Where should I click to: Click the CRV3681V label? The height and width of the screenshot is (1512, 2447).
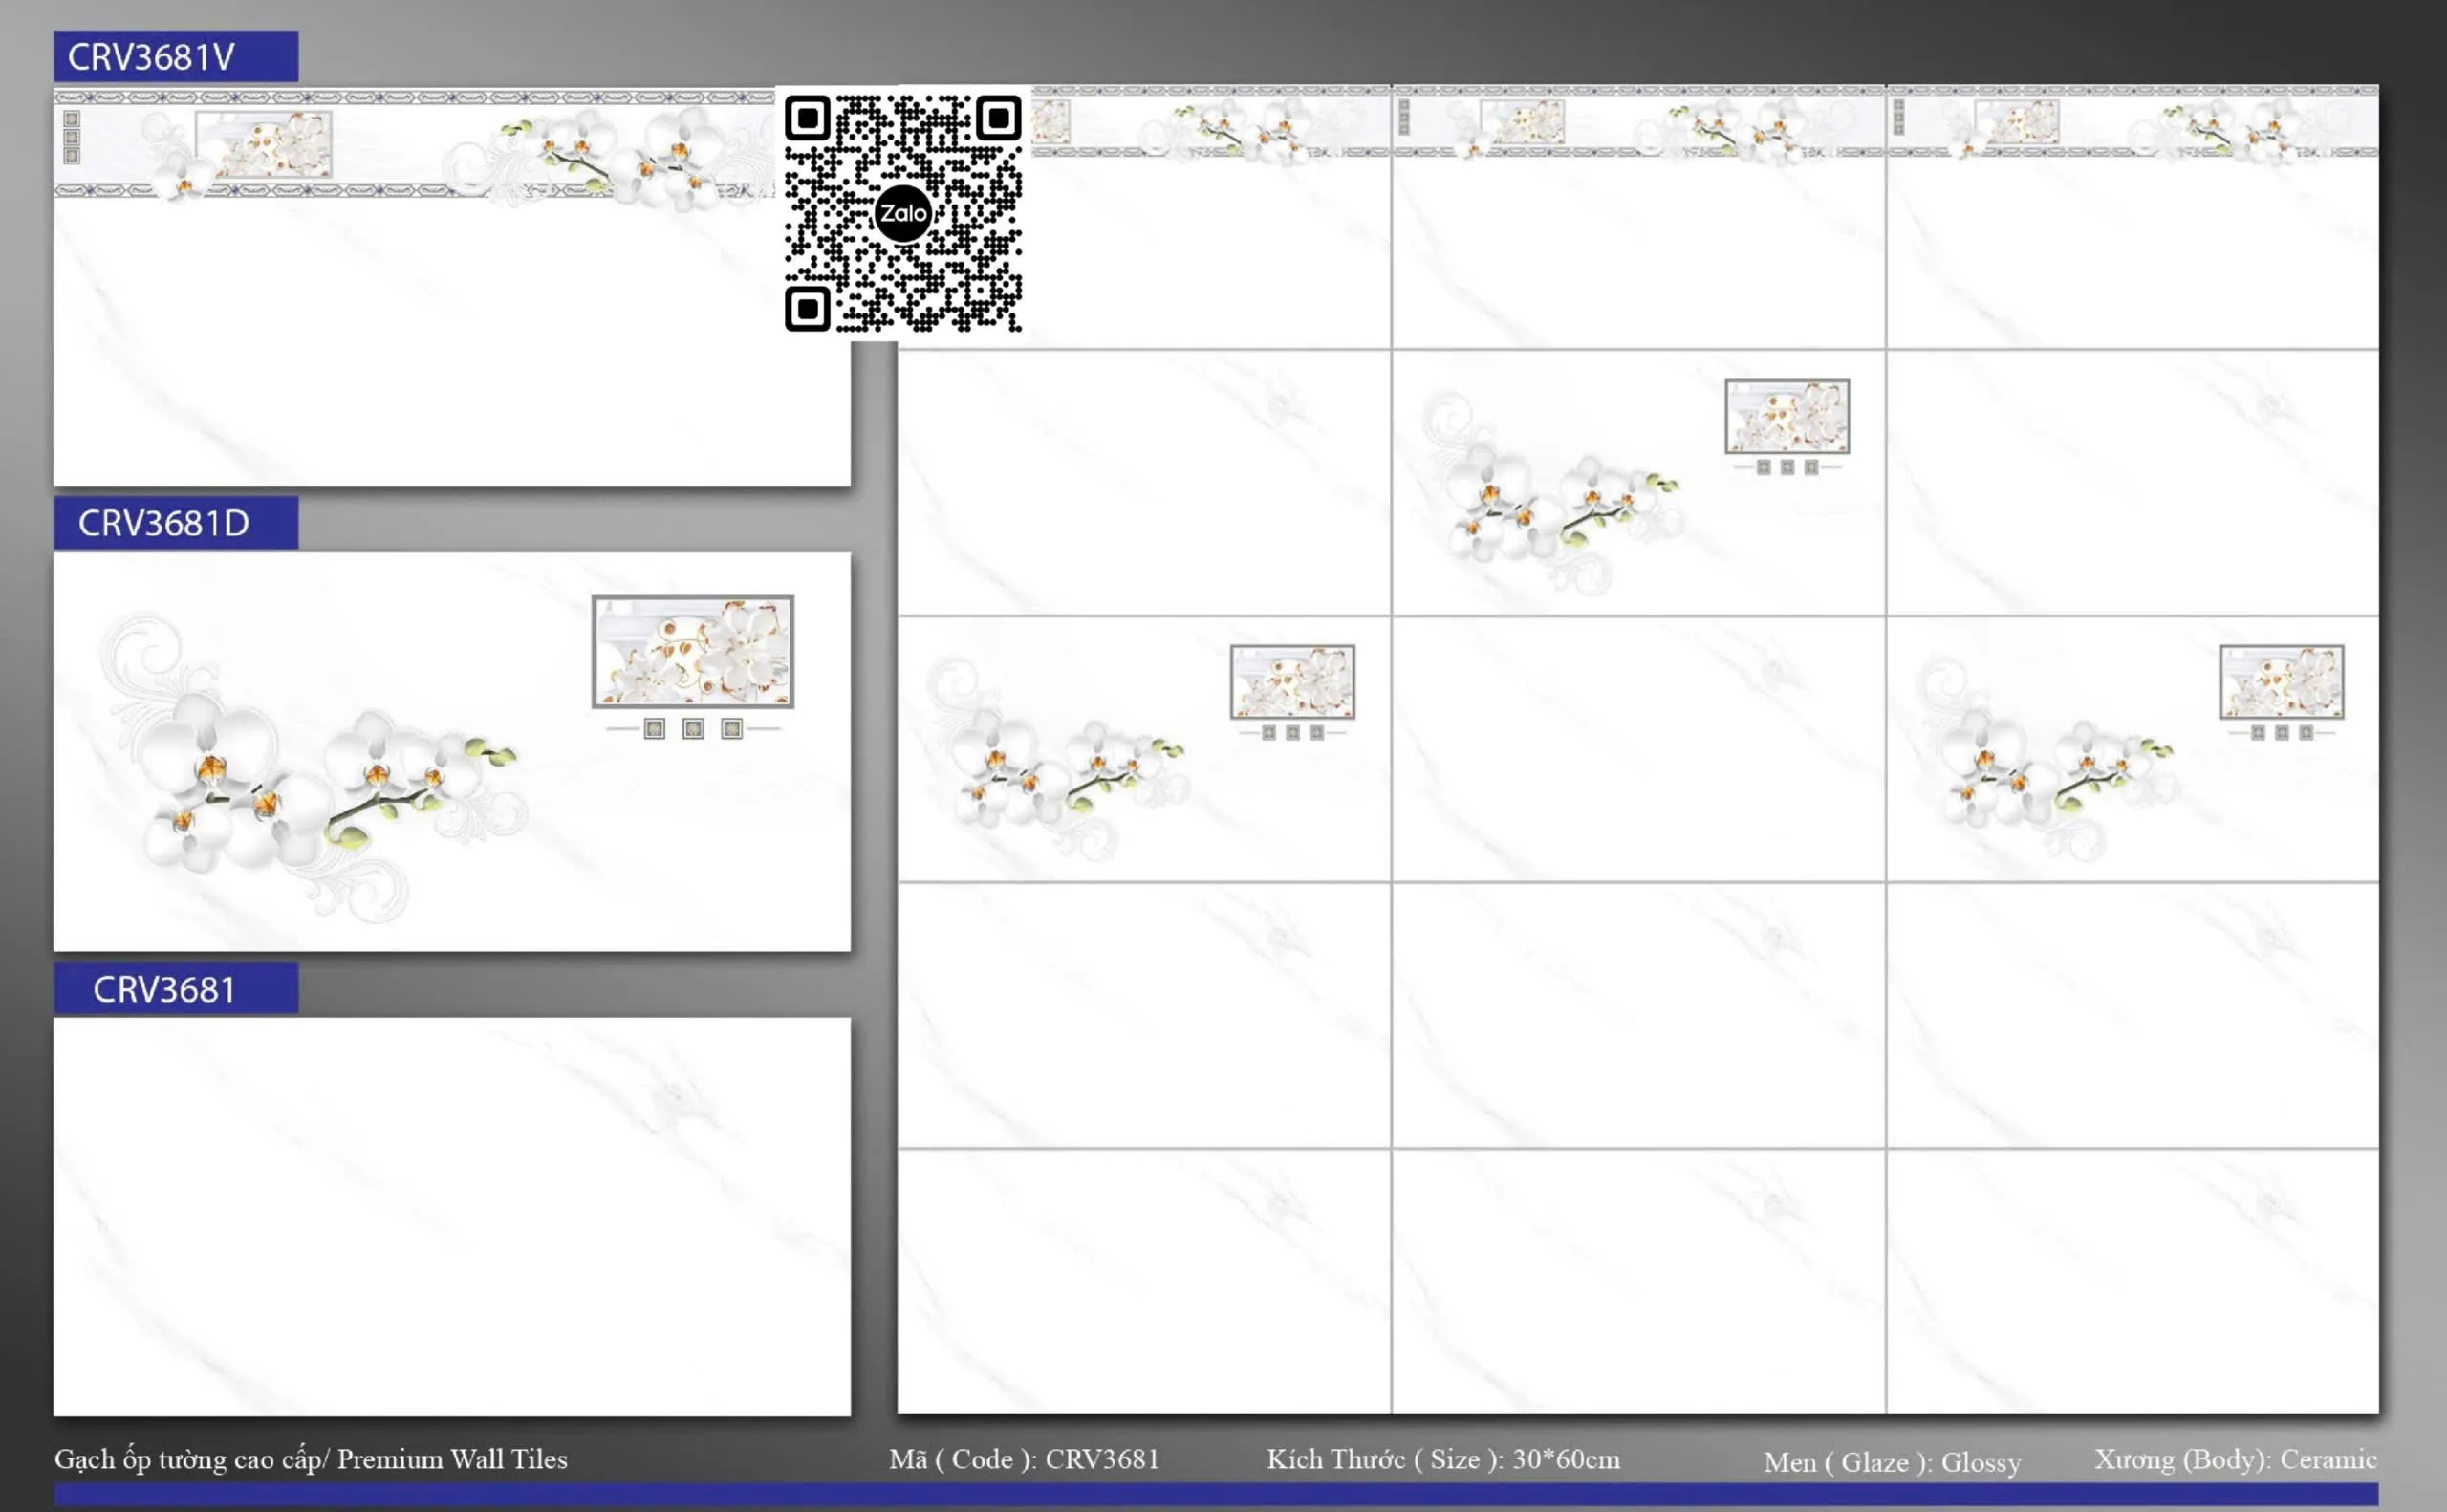176,56
